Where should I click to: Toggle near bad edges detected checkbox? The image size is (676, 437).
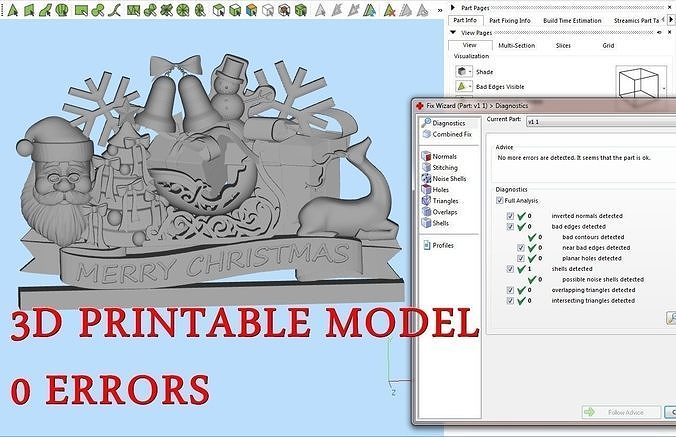(x=521, y=248)
